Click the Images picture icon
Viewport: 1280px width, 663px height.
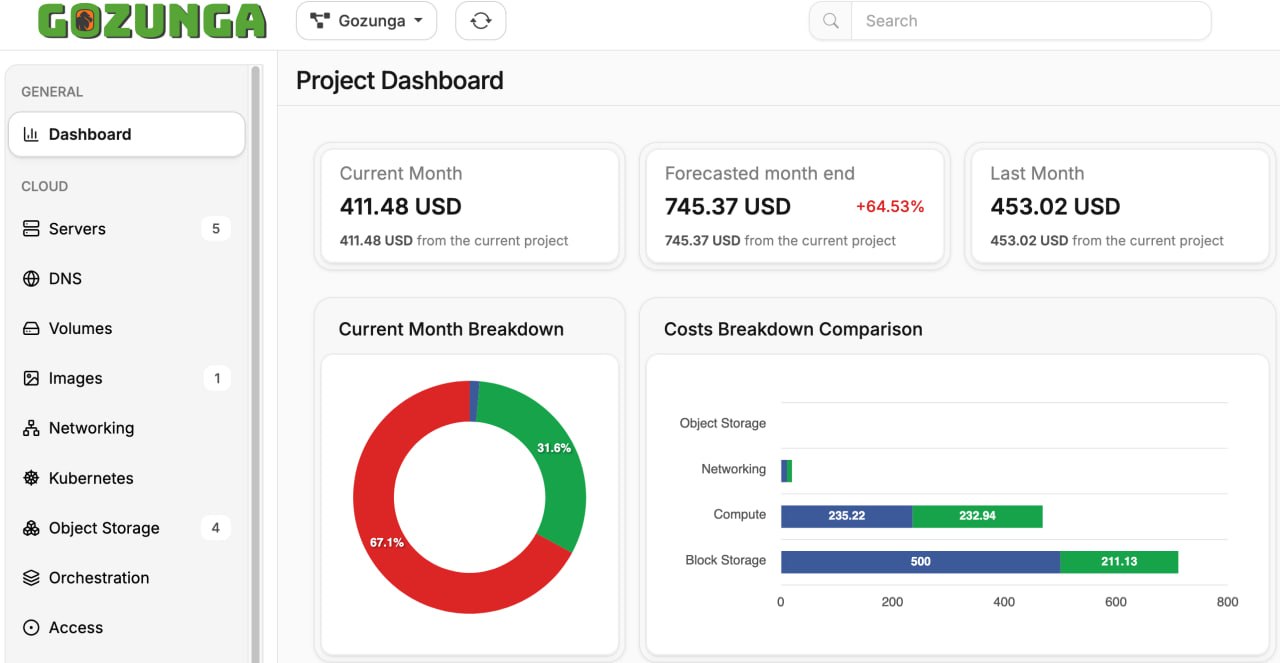[31, 378]
